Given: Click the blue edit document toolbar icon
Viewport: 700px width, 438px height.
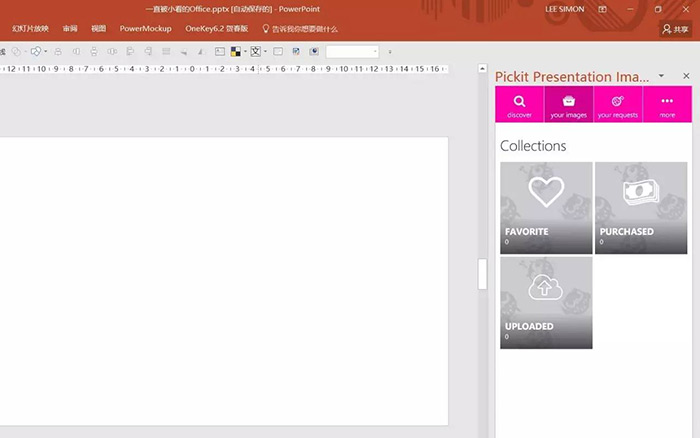Looking at the screenshot, I should (x=296, y=51).
